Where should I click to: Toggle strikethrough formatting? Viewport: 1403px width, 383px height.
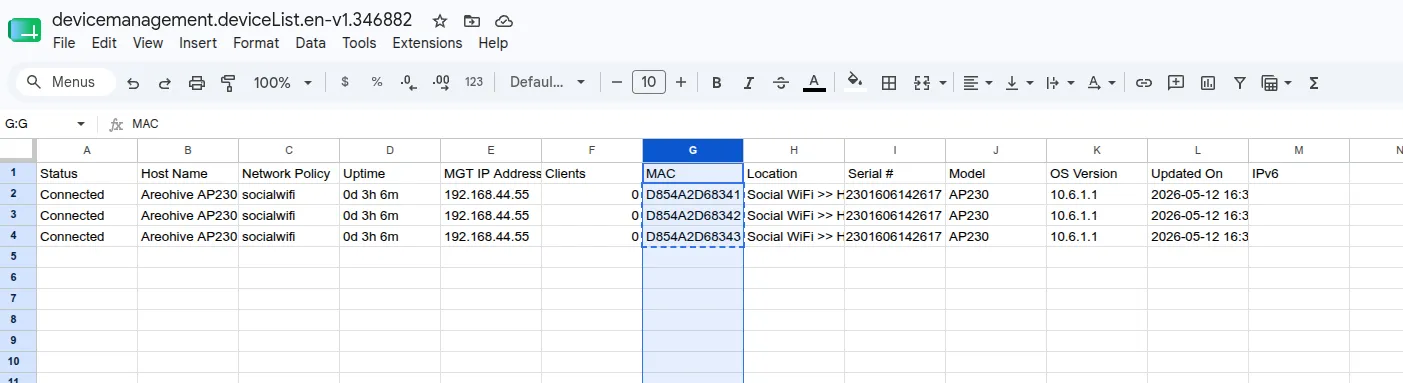coord(781,82)
